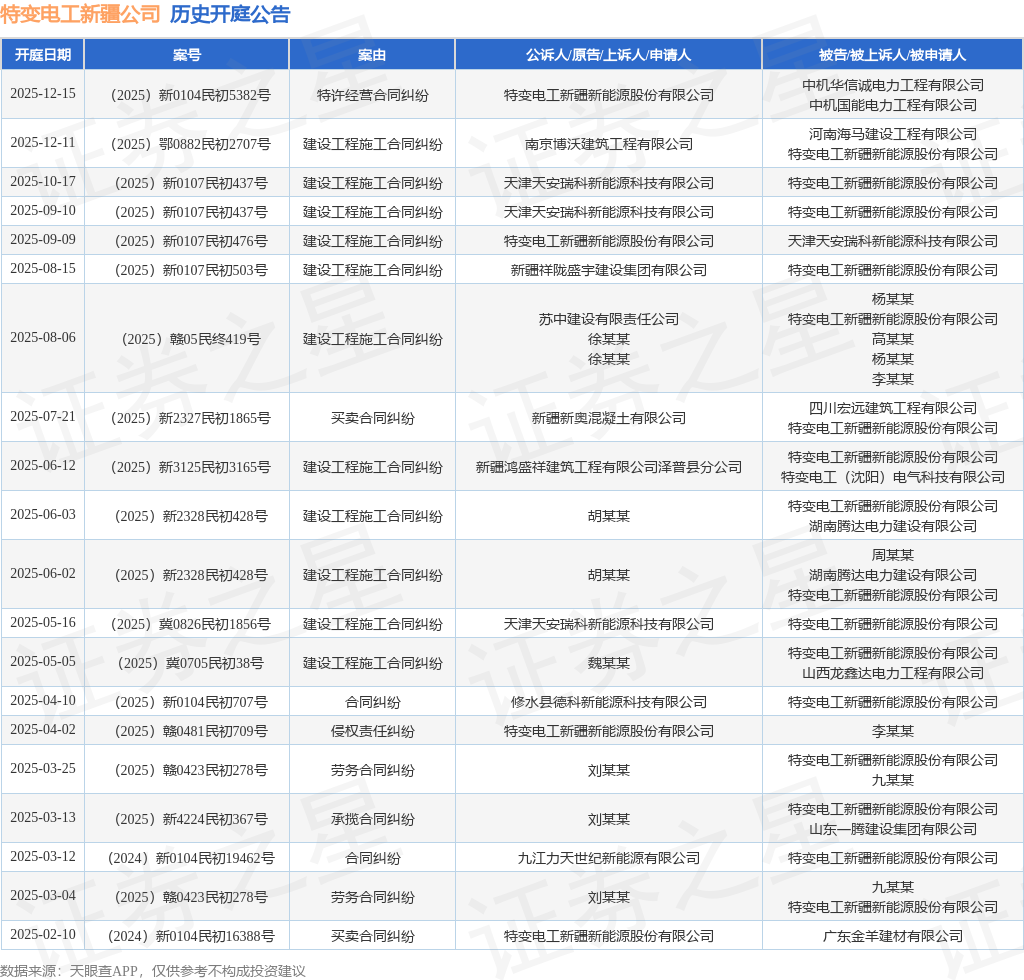Click plaintiff 魏某某
Viewport: 1024px width, 980px height.
click(x=609, y=663)
